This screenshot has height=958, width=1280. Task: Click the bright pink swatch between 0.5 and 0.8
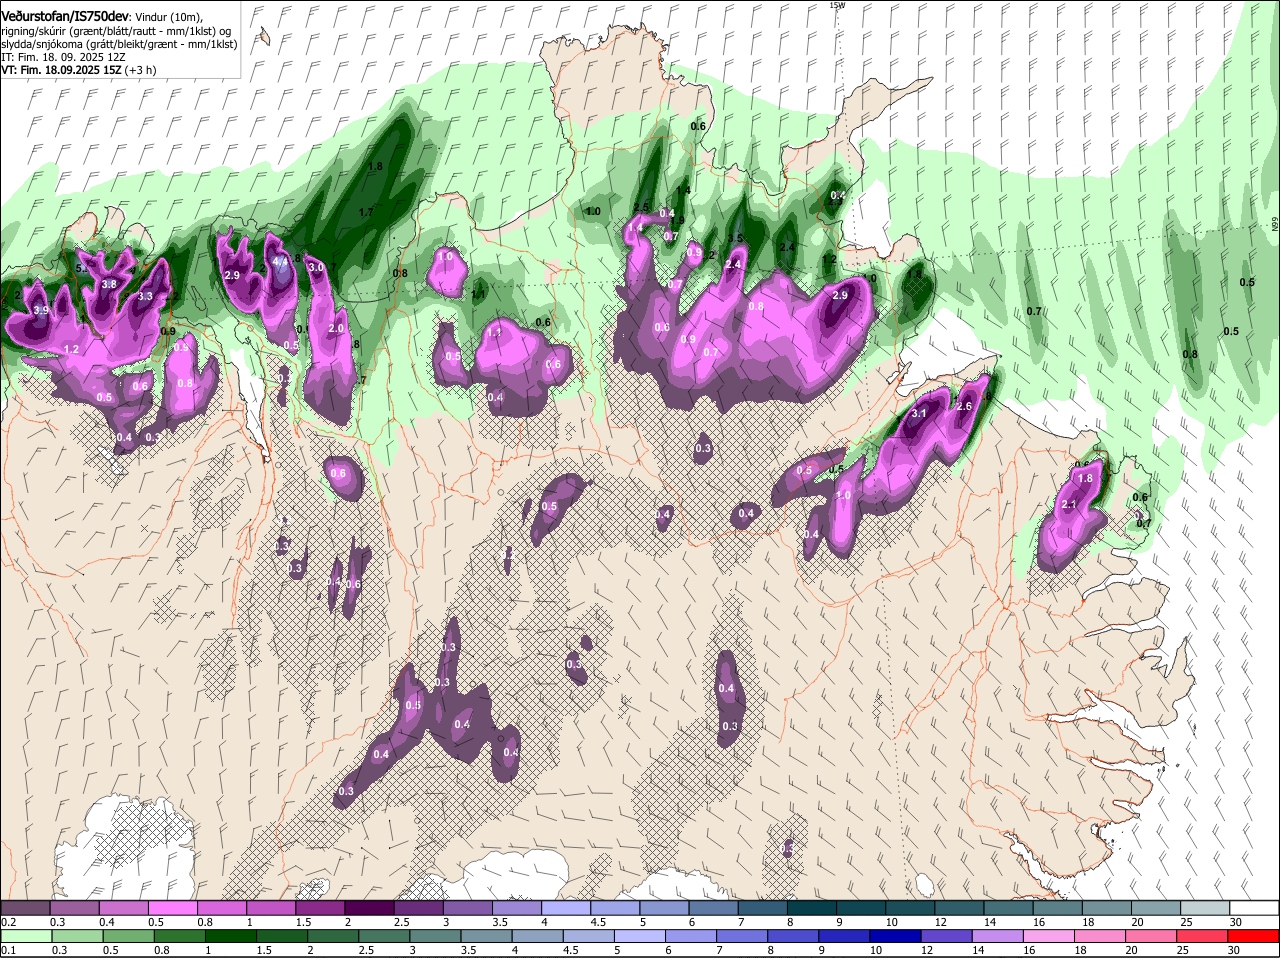(172, 907)
